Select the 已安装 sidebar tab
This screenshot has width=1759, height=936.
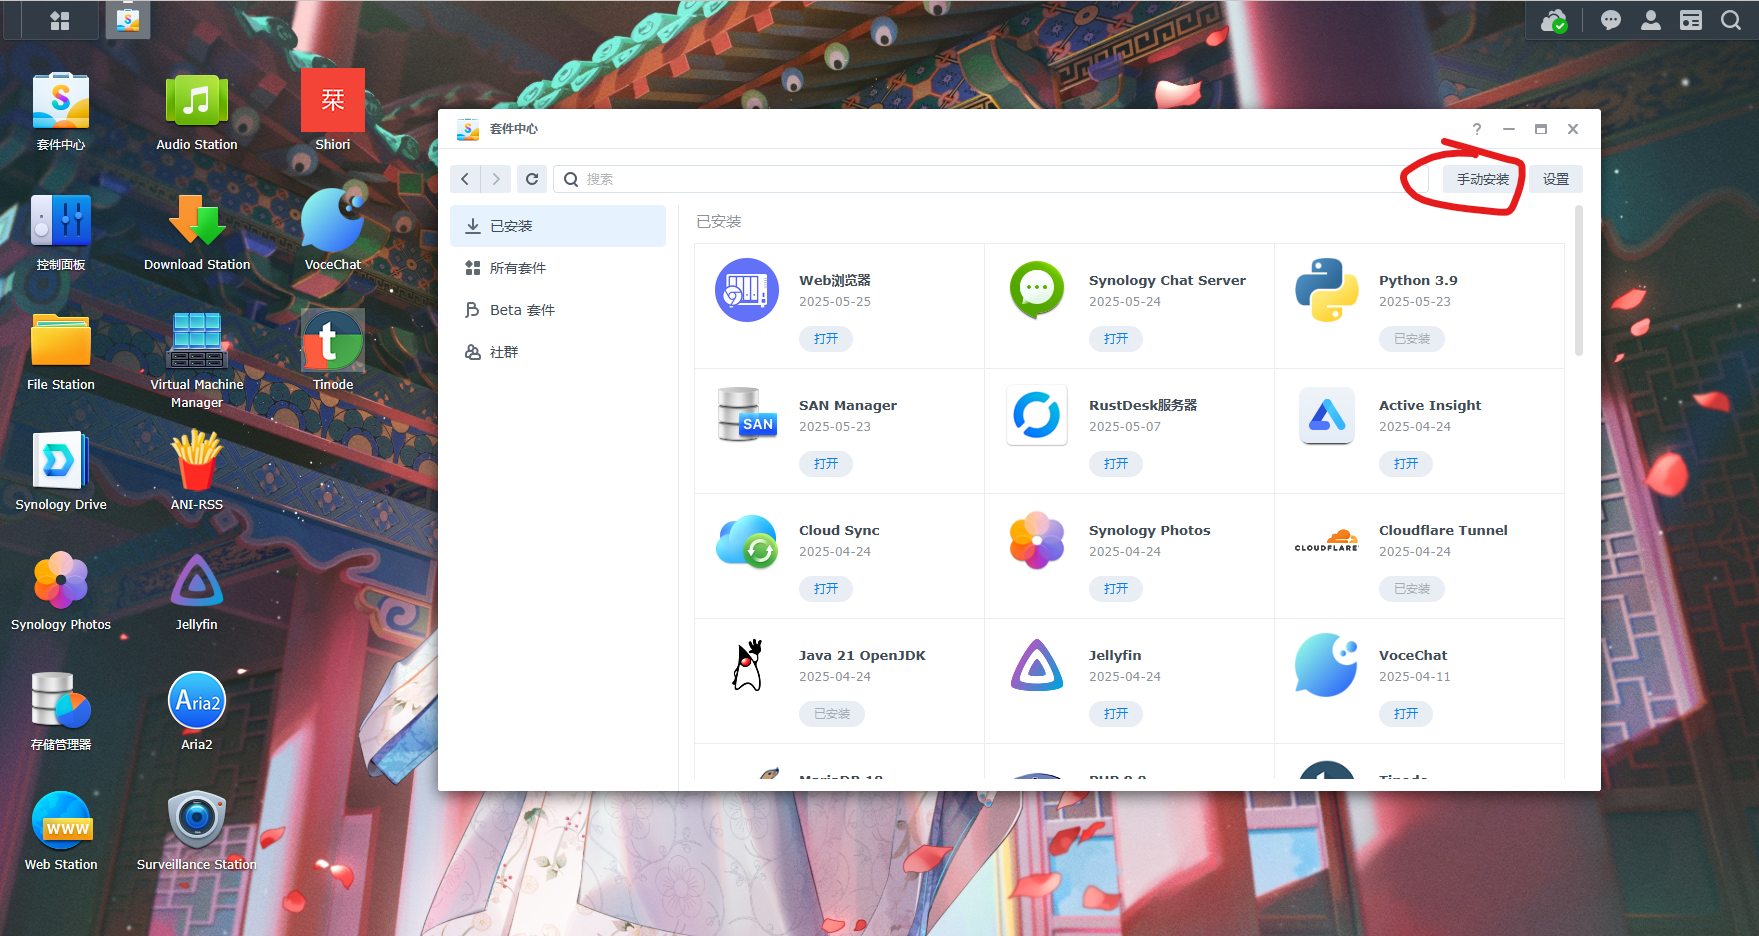pyautogui.click(x=558, y=226)
